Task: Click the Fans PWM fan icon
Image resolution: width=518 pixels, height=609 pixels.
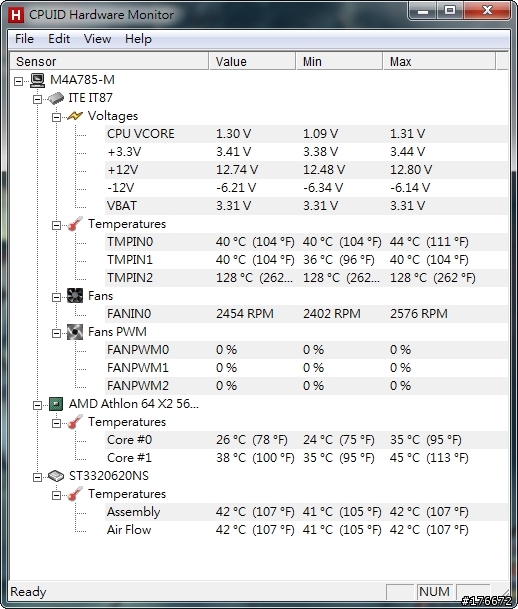Action: (75, 332)
